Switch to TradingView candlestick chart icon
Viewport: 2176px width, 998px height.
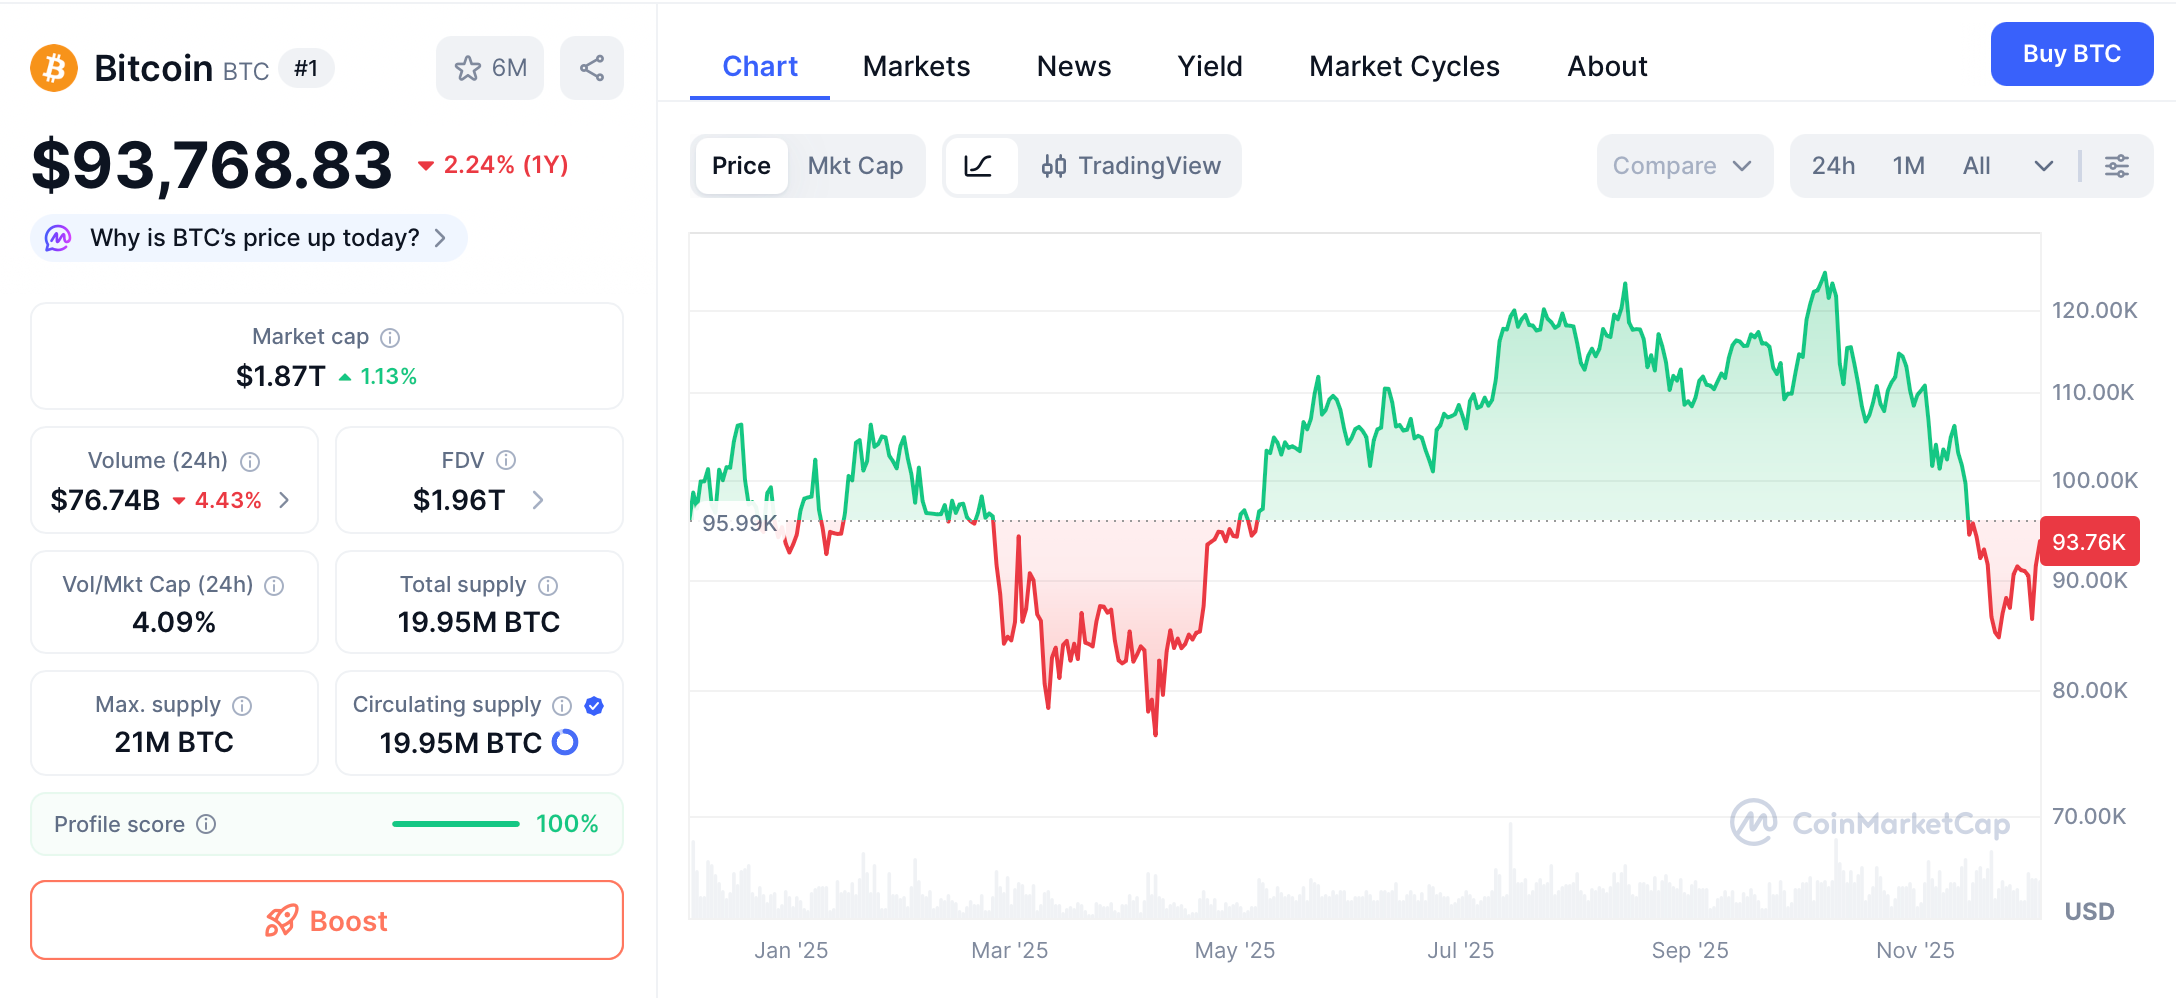pos(1053,166)
